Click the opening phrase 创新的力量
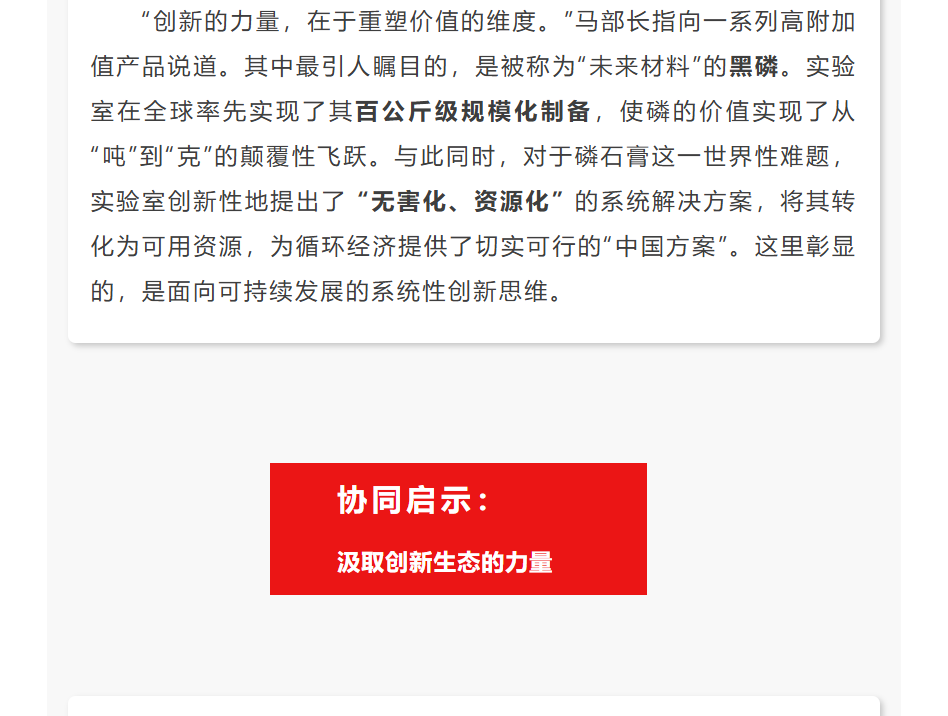 tap(216, 22)
